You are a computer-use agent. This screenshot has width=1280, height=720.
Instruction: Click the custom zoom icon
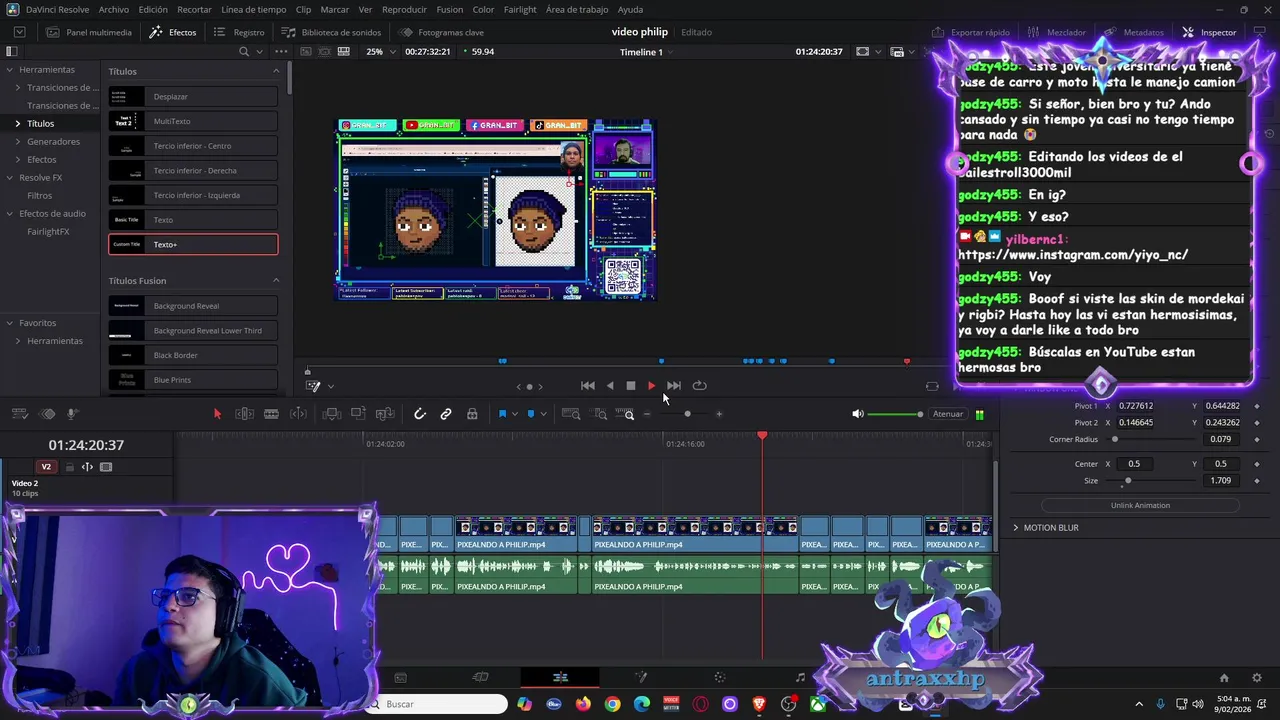coord(625,414)
